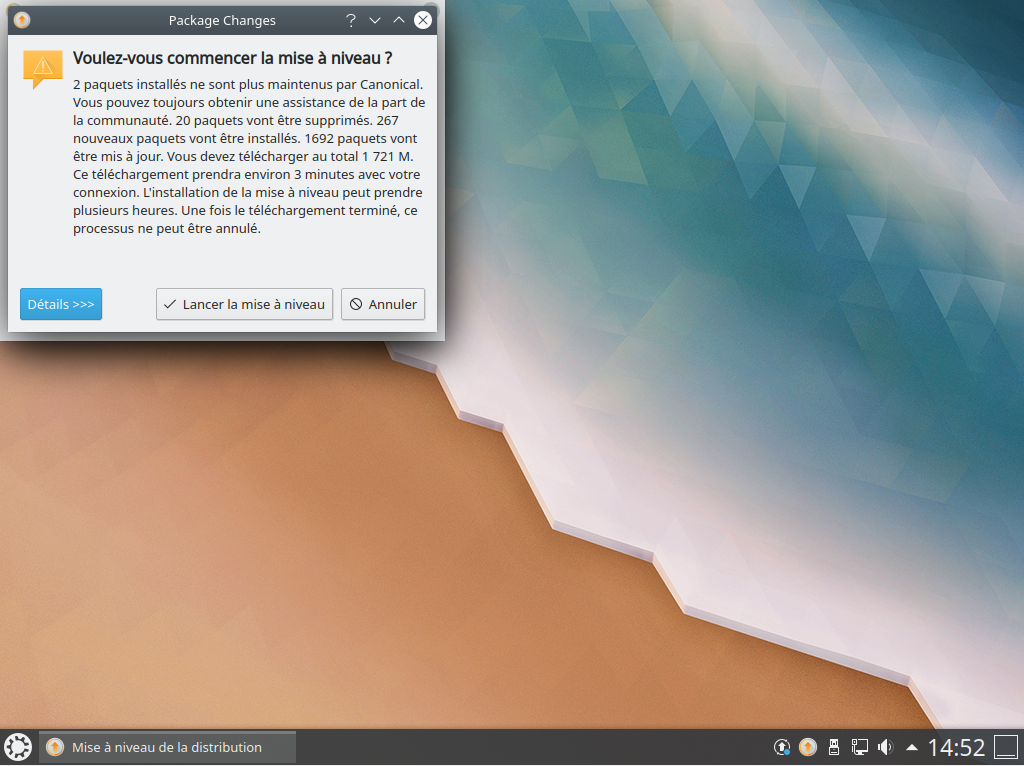This screenshot has height=766, width=1024.
Task: Click the question mark help button
Action: (351, 20)
